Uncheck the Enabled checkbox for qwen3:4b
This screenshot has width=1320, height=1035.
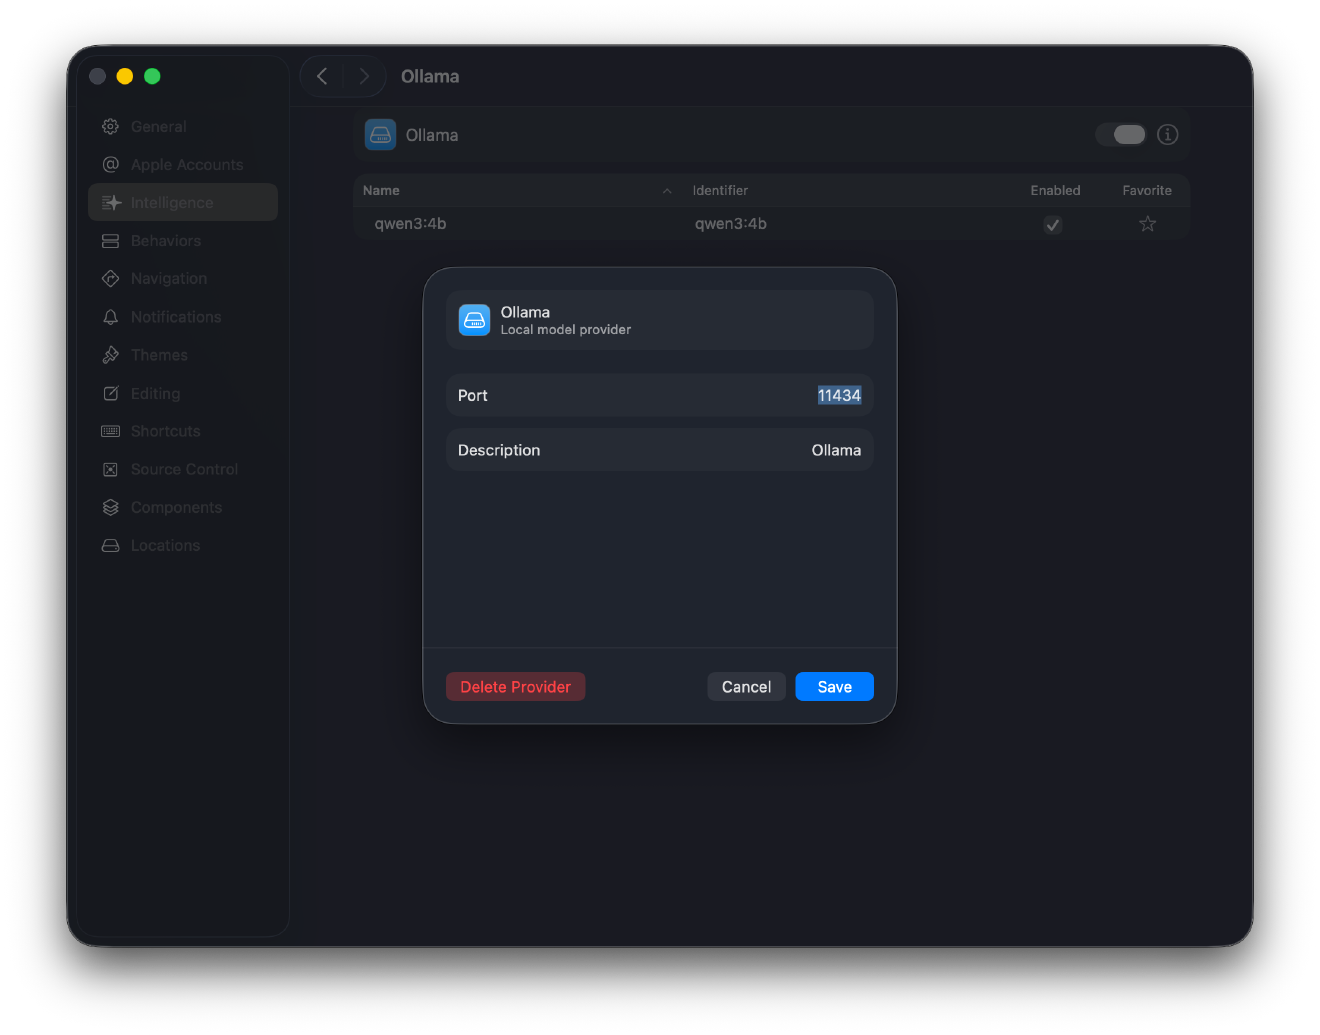1052,224
